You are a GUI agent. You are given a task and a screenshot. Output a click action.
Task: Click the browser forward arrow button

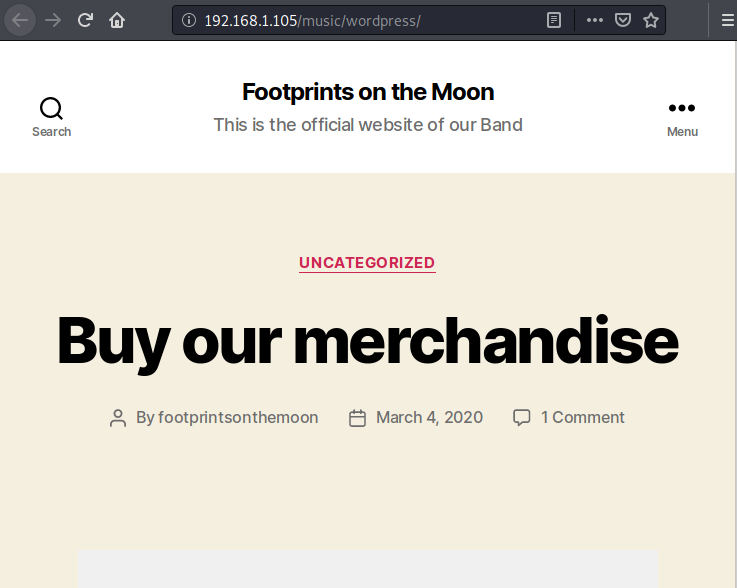(53, 20)
